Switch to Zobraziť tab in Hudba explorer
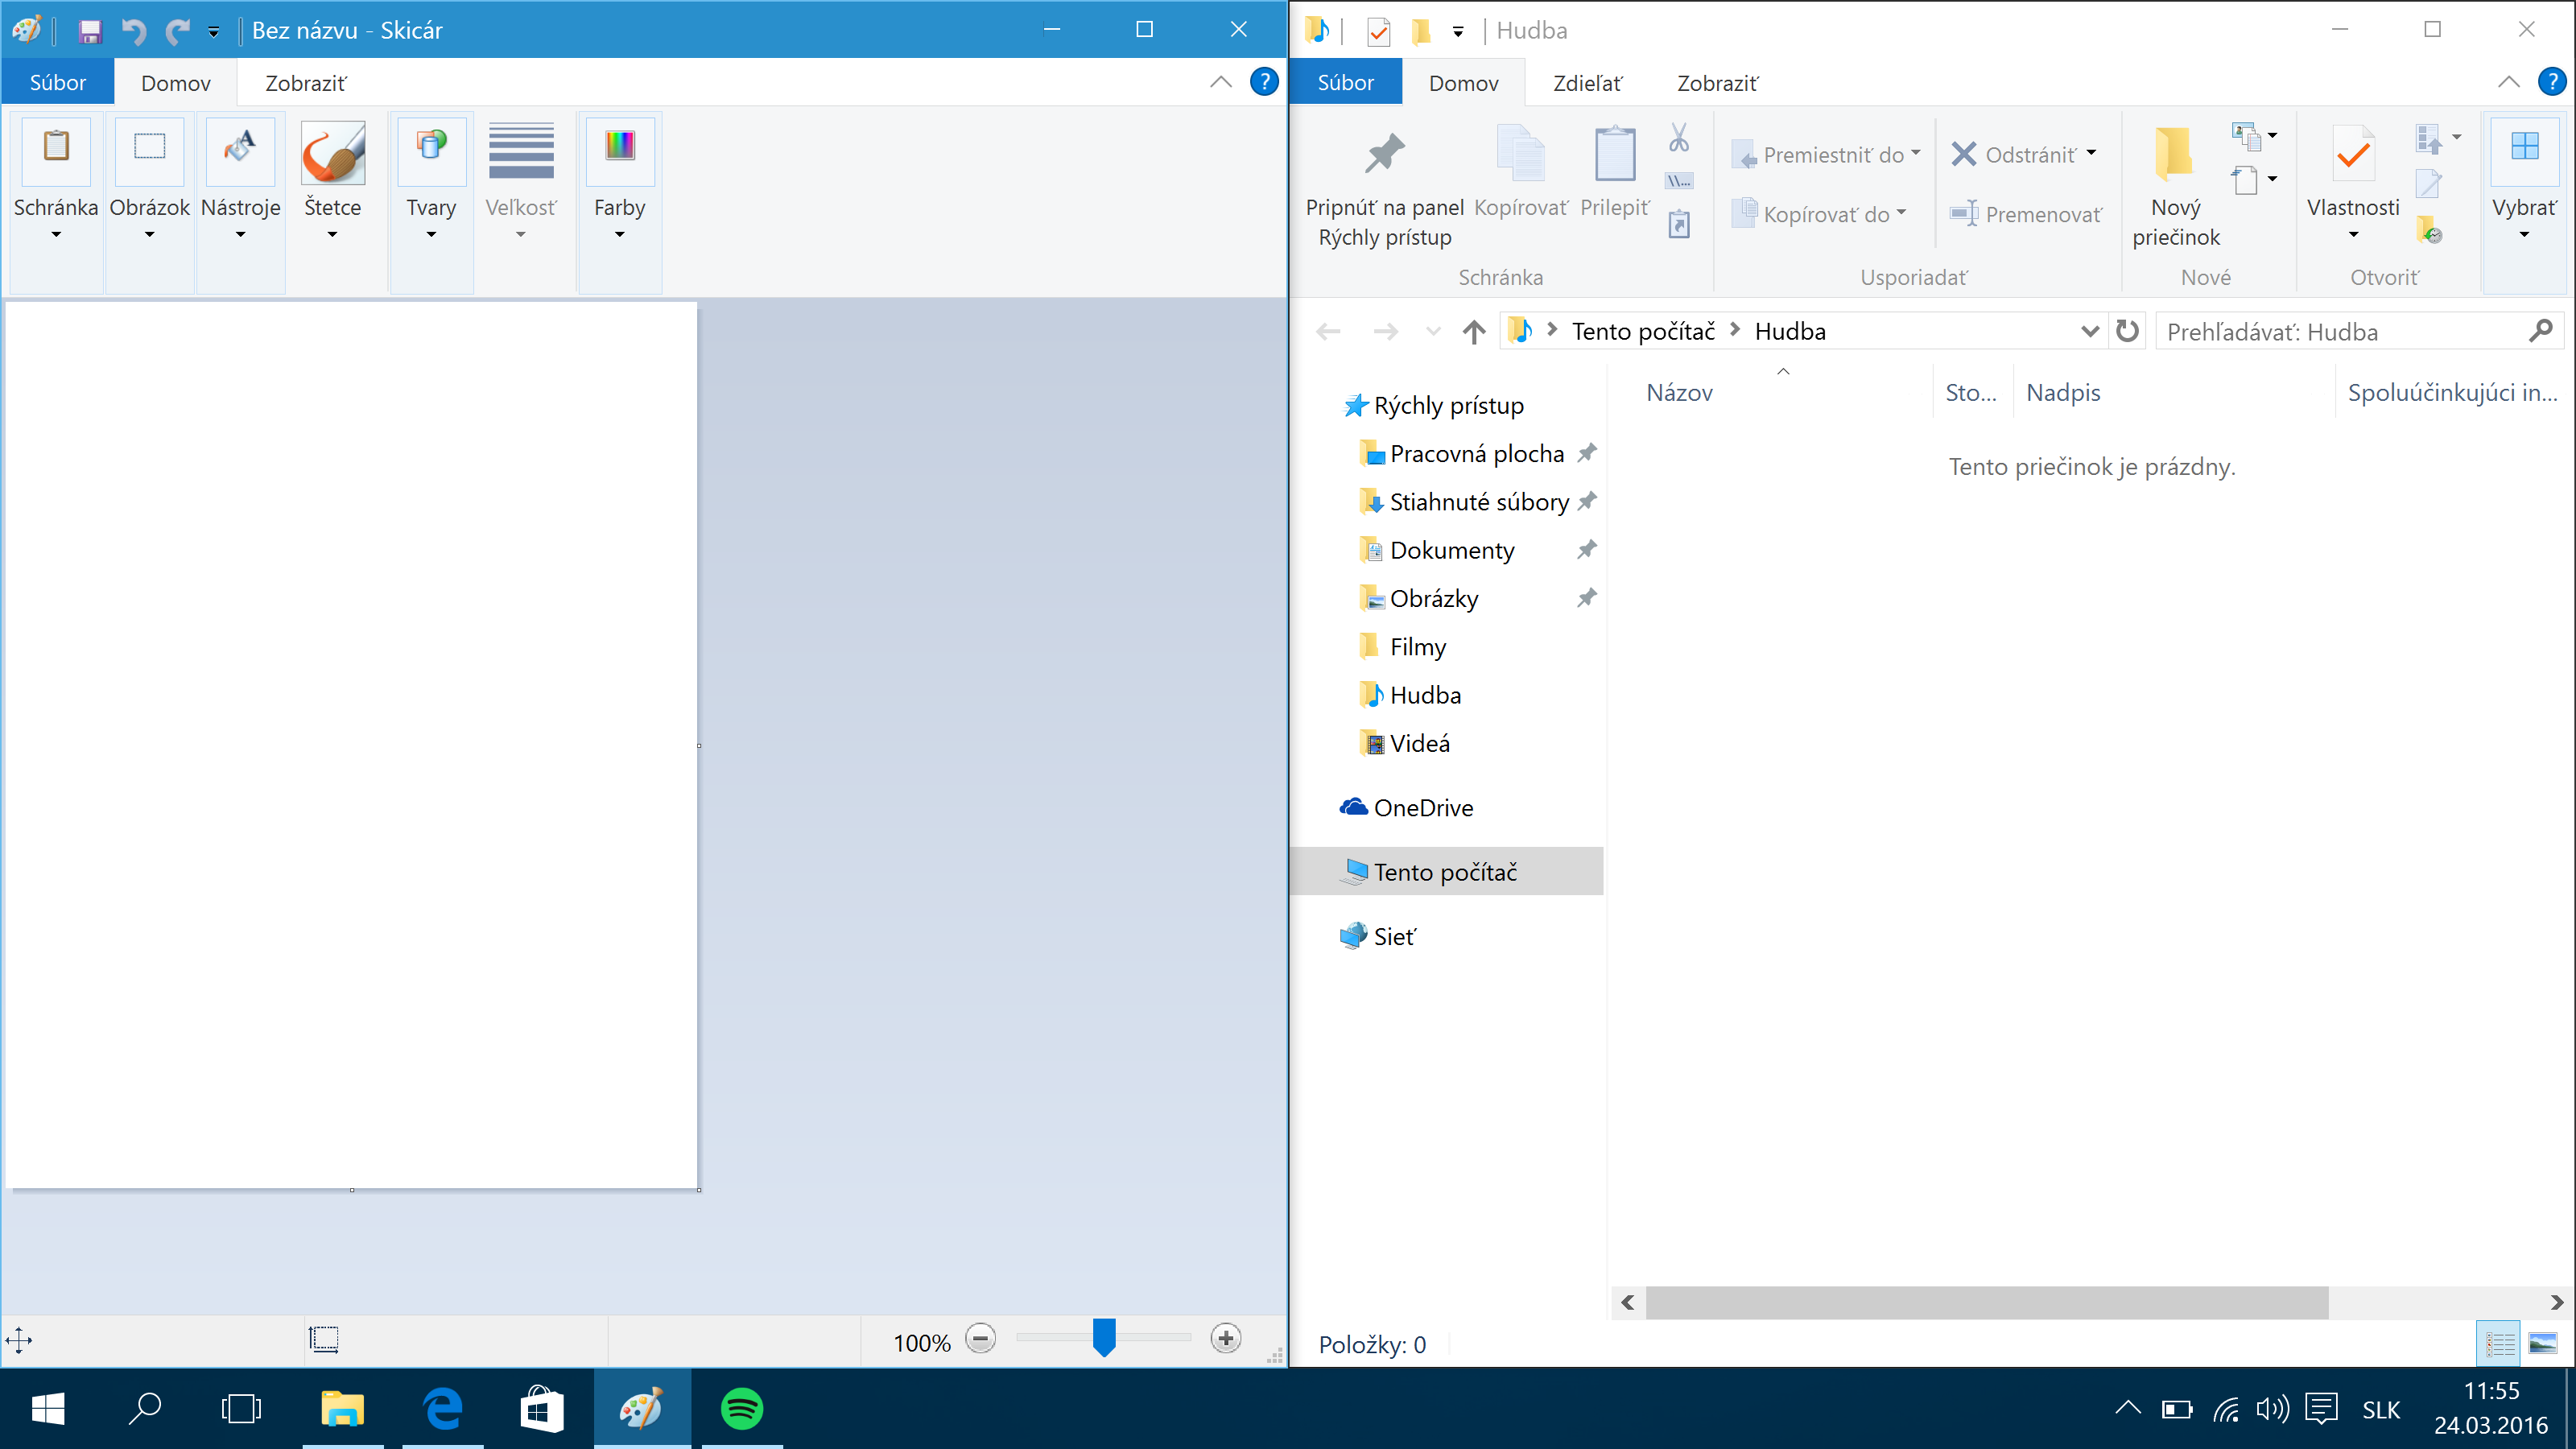Viewport: 2576px width, 1449px height. (x=1718, y=83)
